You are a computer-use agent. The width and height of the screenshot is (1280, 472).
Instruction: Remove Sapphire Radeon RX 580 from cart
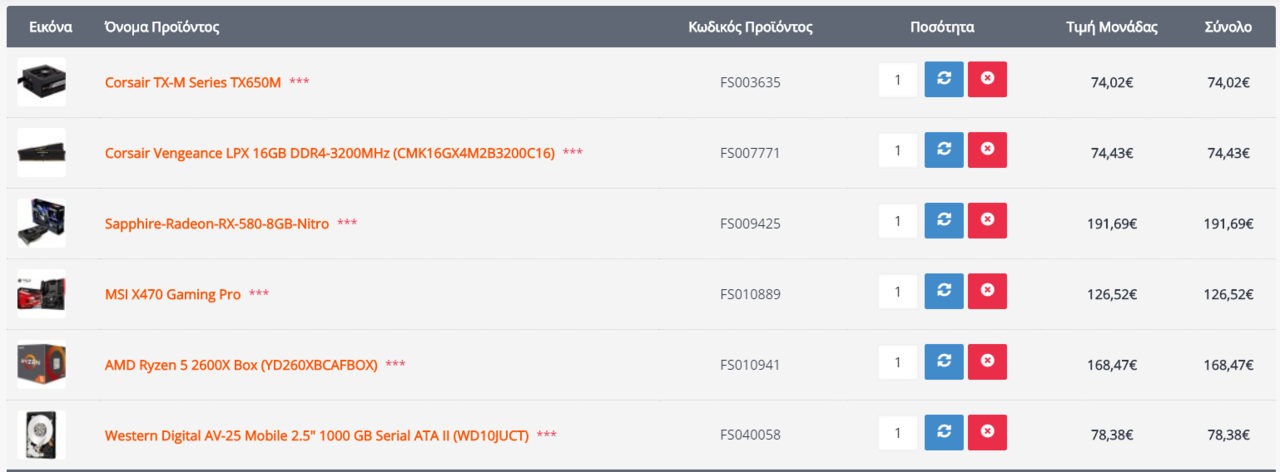pyautogui.click(x=987, y=221)
